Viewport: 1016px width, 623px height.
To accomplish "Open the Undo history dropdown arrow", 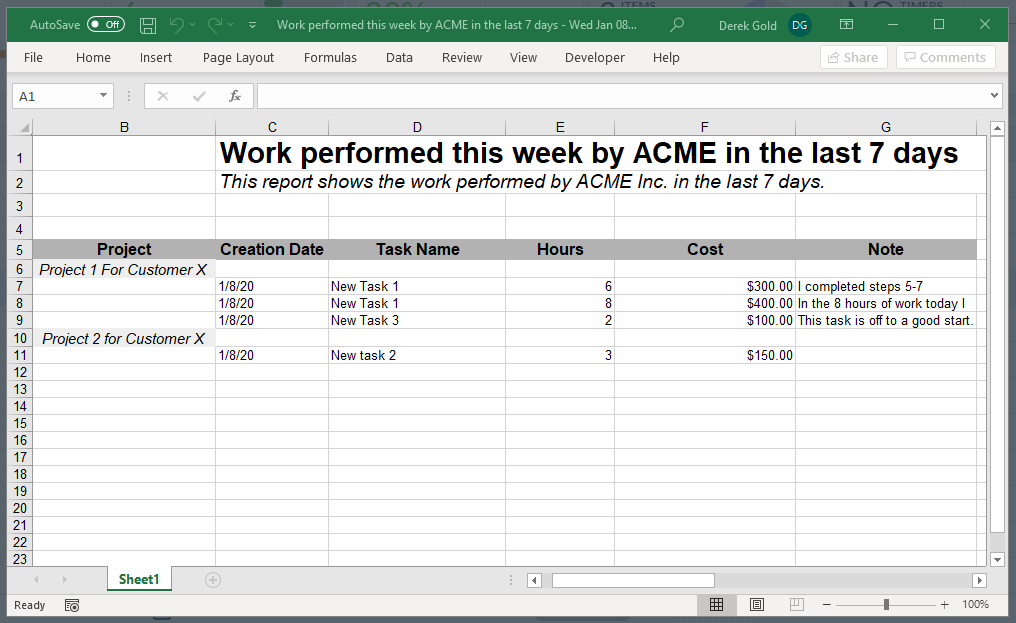I will point(190,25).
